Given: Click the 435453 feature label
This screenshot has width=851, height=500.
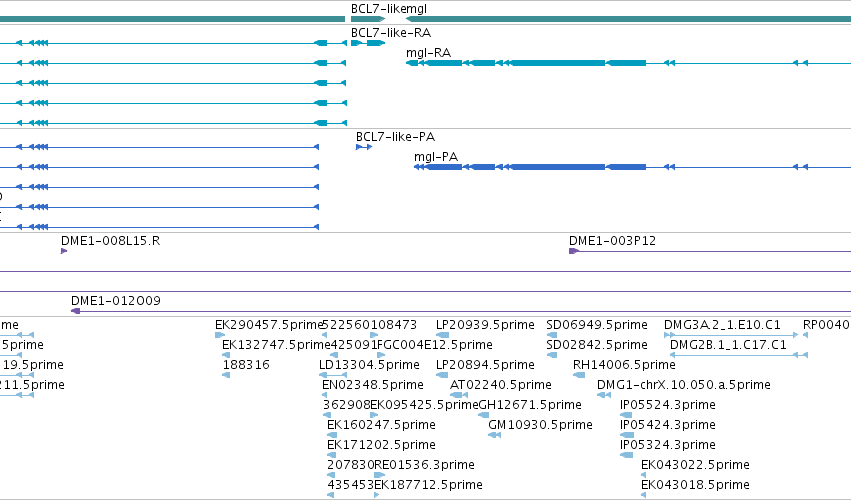Looking at the screenshot, I should [x=351, y=485].
